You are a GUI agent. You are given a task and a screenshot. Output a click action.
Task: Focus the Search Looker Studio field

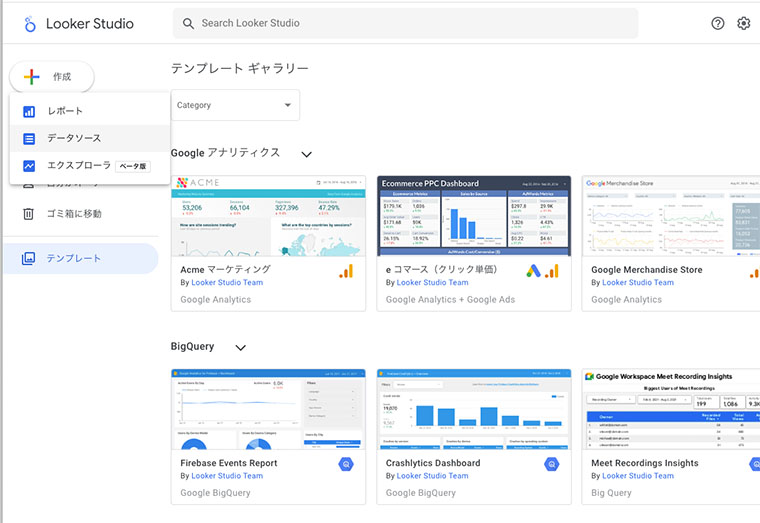(405, 23)
